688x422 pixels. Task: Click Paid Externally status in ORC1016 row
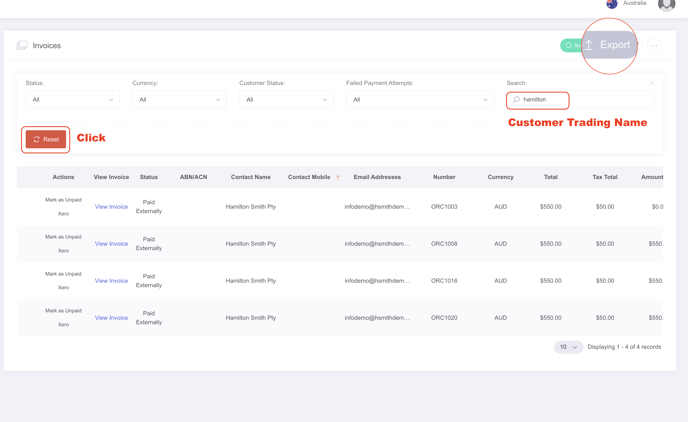tap(149, 281)
